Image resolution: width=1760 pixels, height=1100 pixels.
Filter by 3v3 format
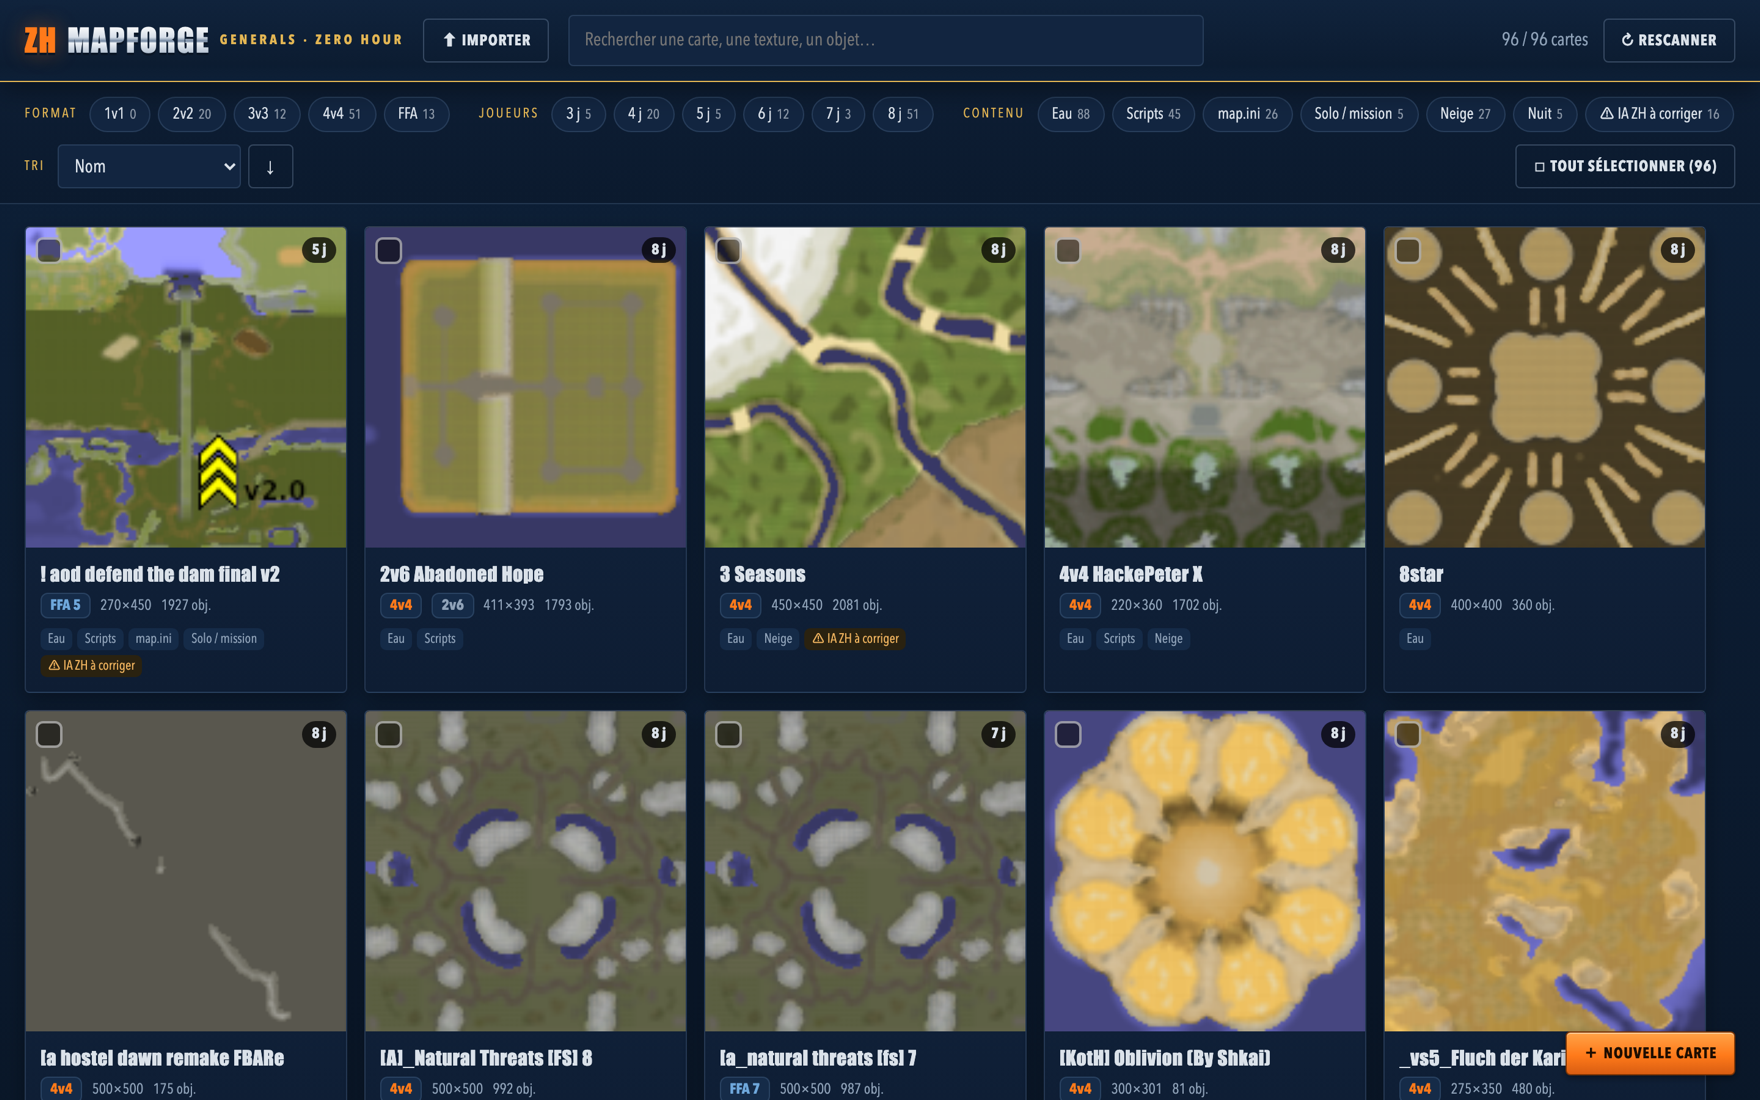click(267, 114)
